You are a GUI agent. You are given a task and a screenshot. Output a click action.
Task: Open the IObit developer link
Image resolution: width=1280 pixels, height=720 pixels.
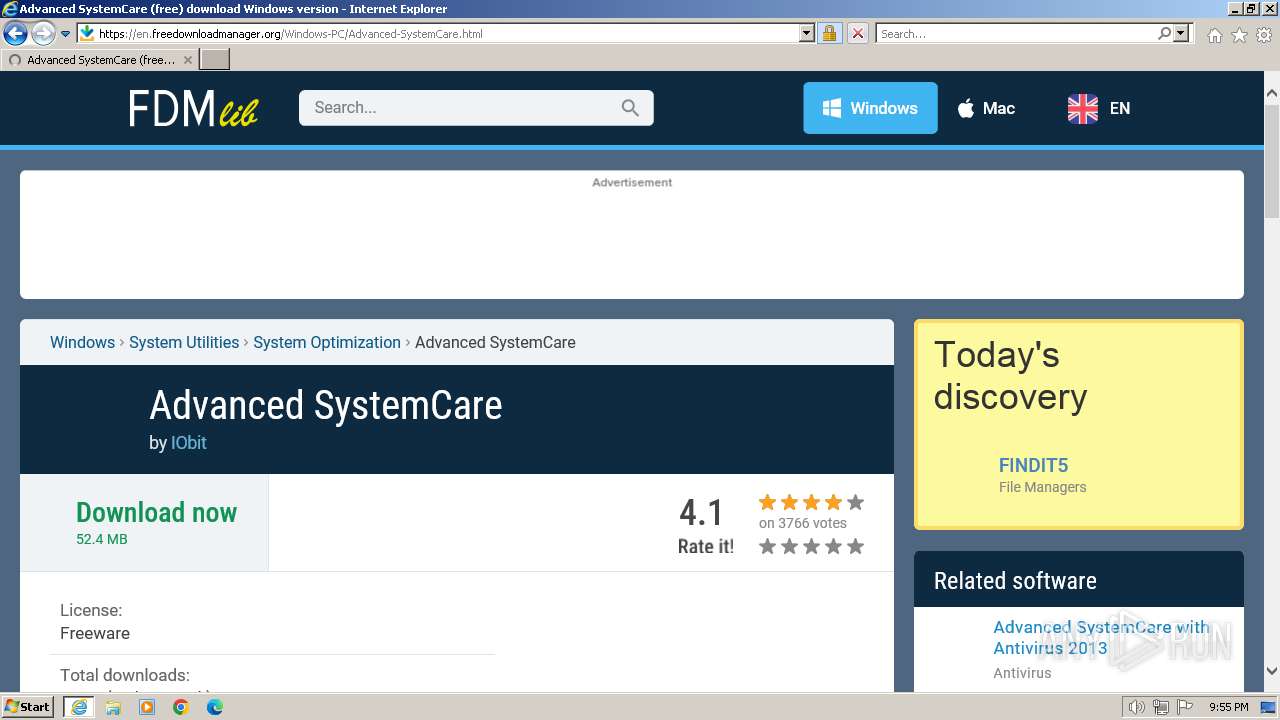point(188,442)
